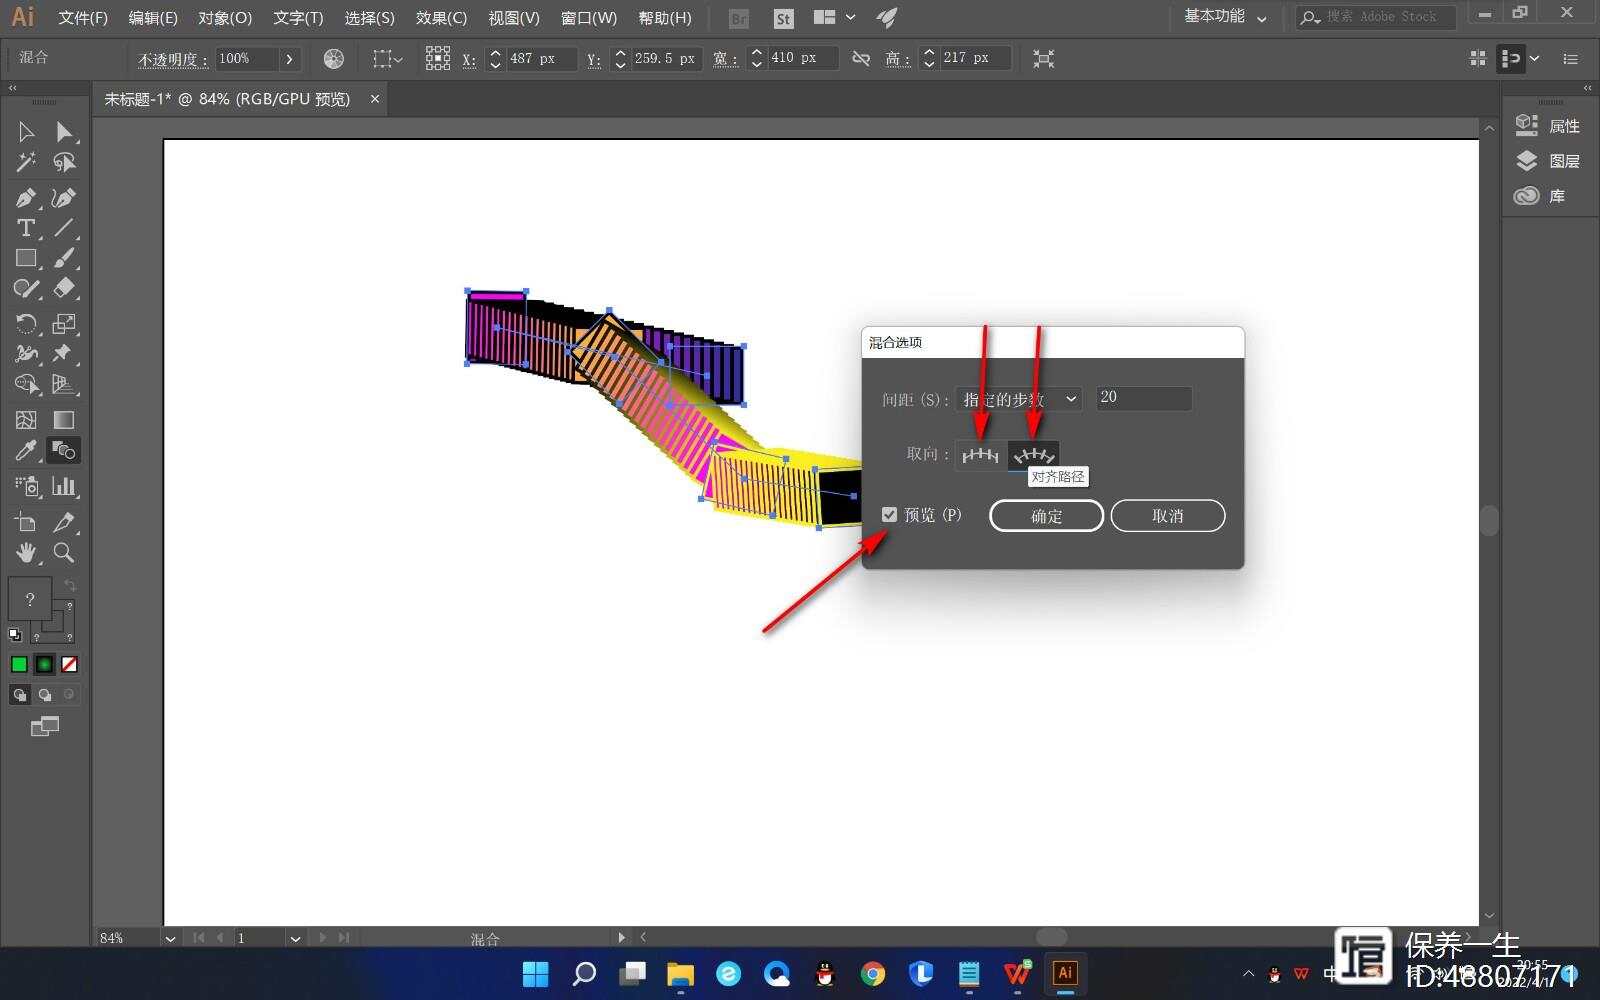This screenshot has height=1000, width=1600.
Task: Select the Pen tool
Action: tap(26, 198)
